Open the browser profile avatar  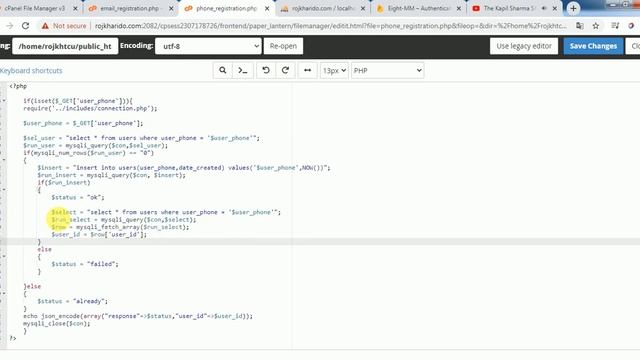click(x=631, y=26)
